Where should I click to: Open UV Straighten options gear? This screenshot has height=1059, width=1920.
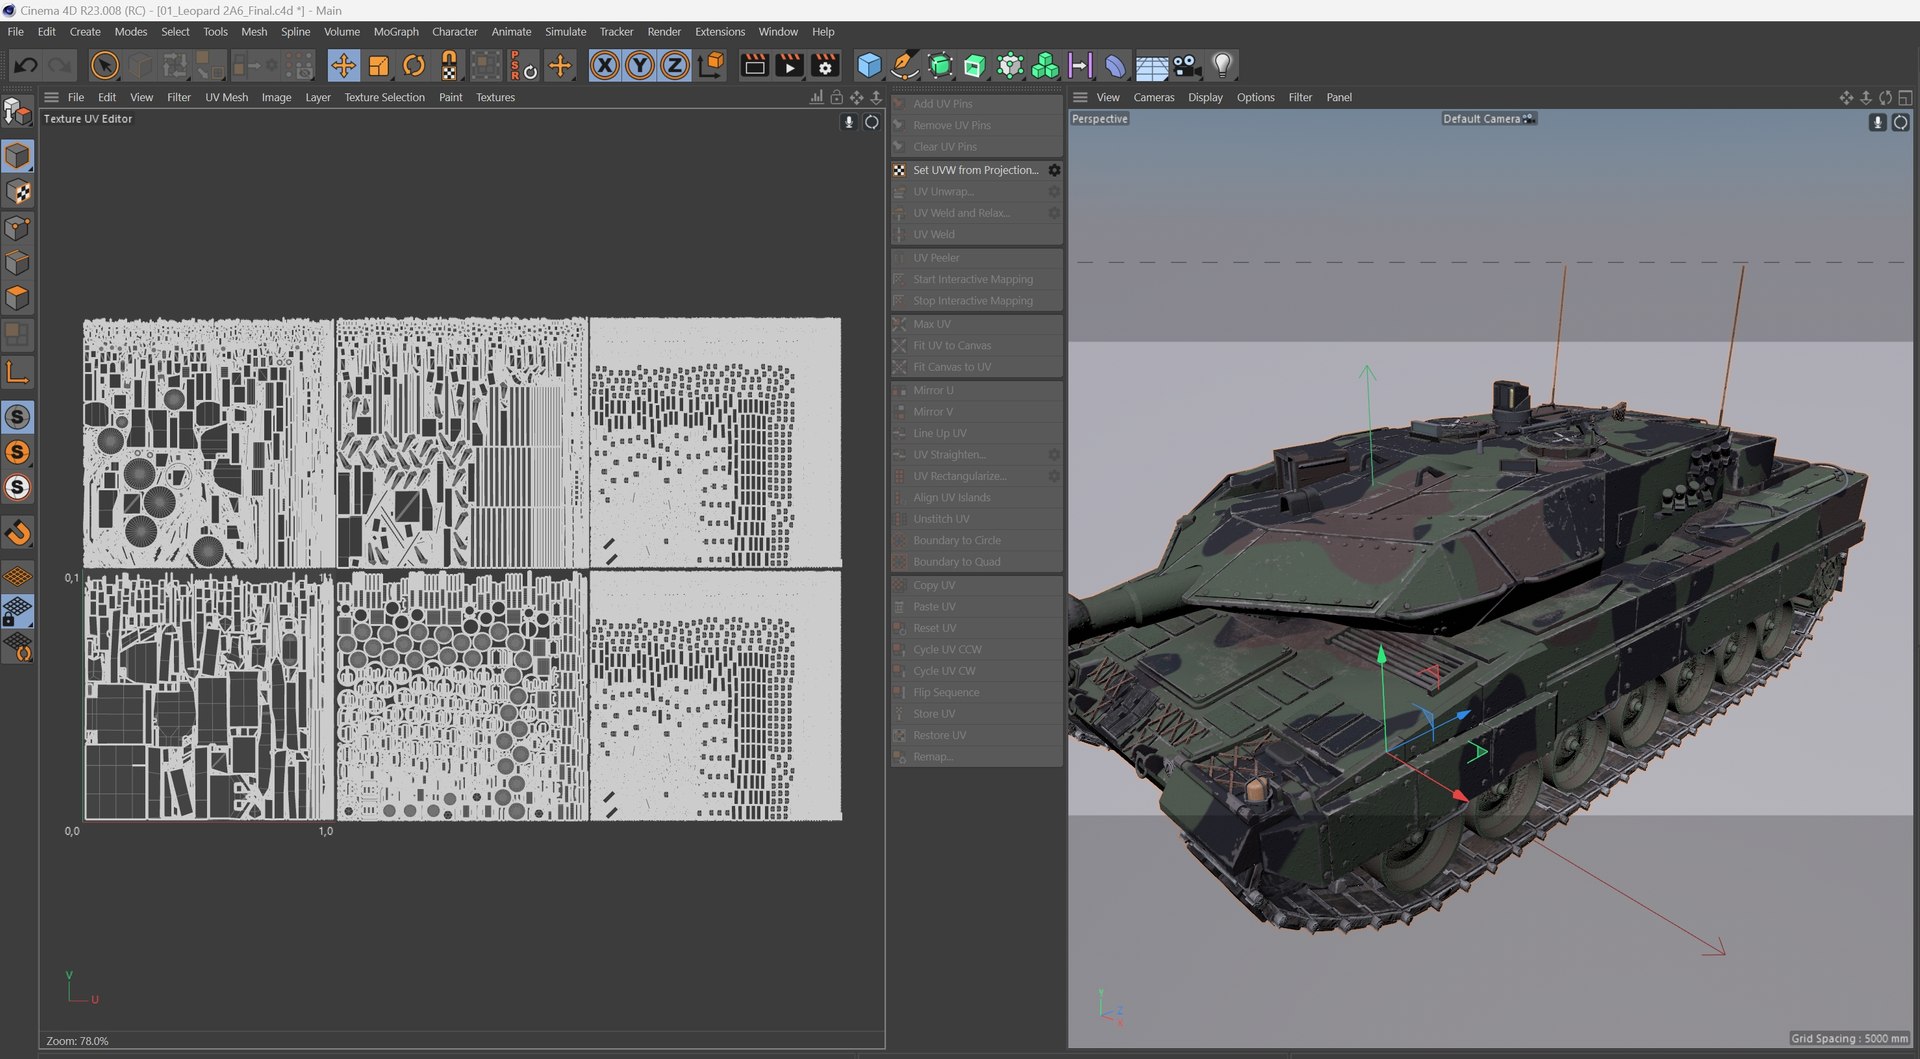point(1054,455)
